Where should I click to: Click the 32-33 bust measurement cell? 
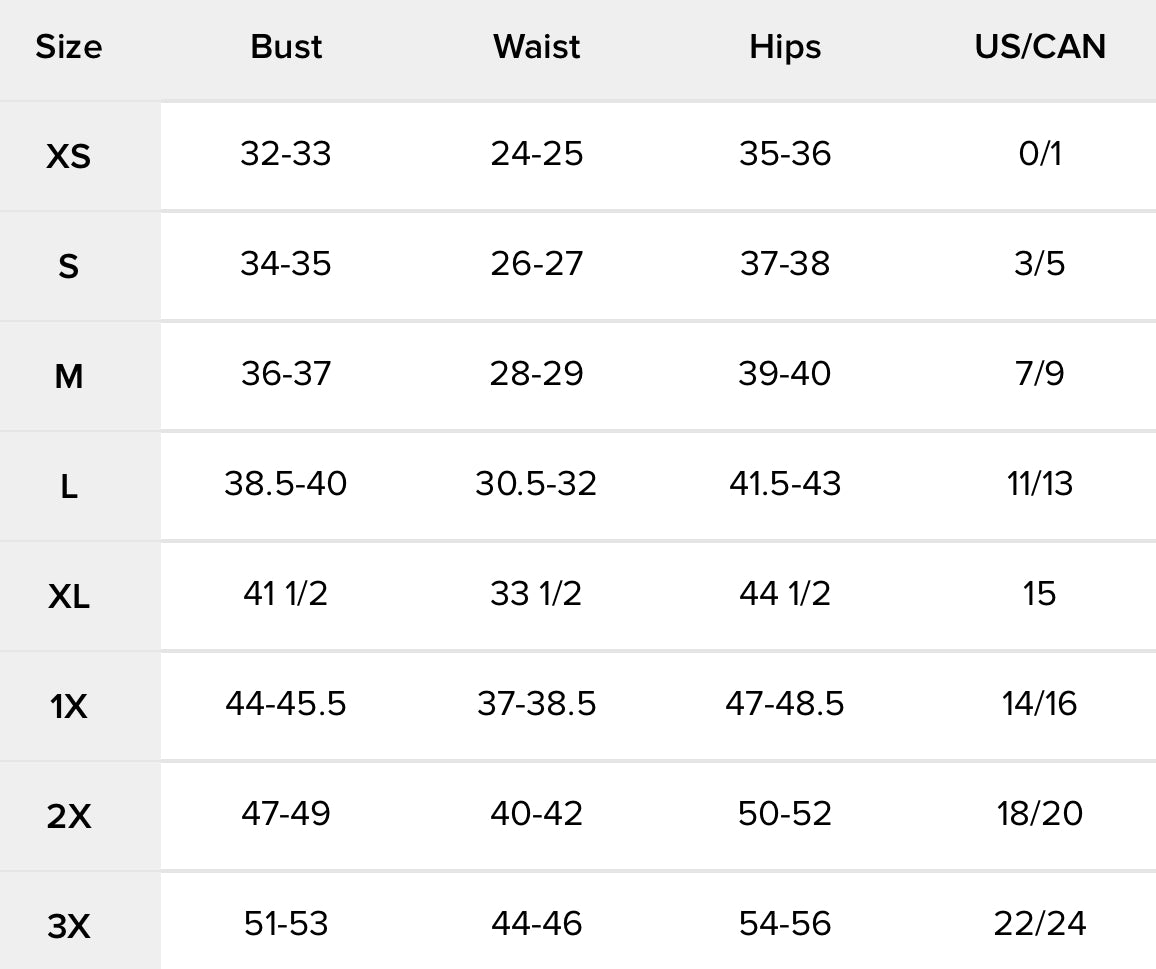coord(286,154)
